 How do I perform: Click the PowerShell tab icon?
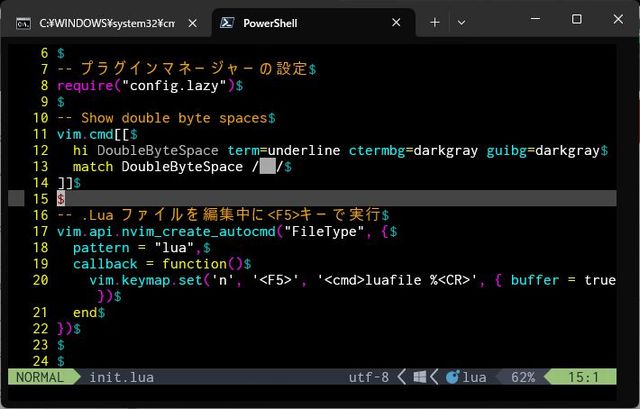227,22
